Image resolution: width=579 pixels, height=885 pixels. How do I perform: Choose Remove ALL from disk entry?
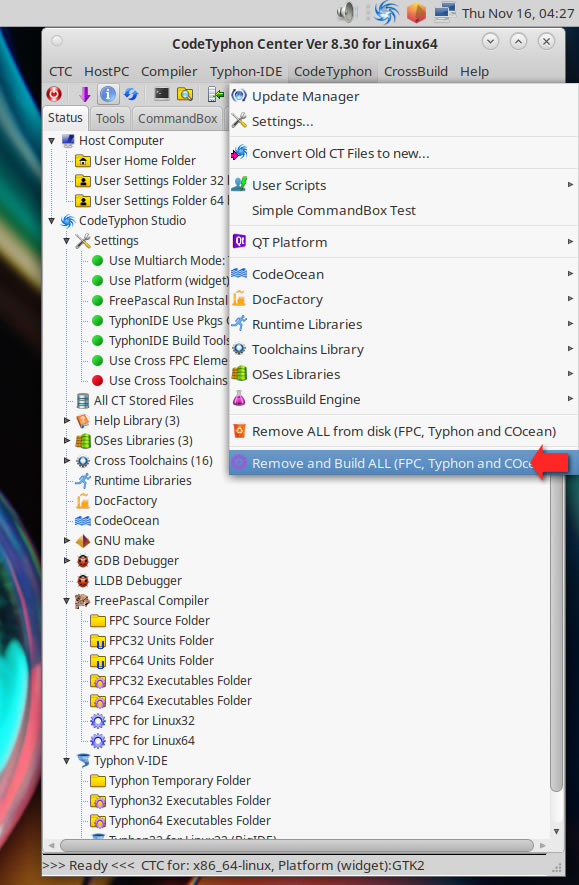(x=403, y=431)
